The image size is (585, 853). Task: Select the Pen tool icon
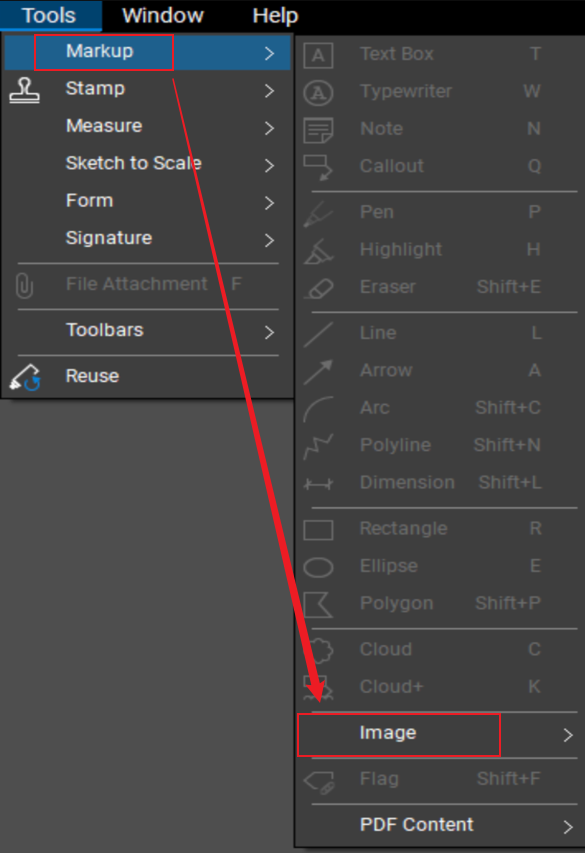[x=319, y=212]
